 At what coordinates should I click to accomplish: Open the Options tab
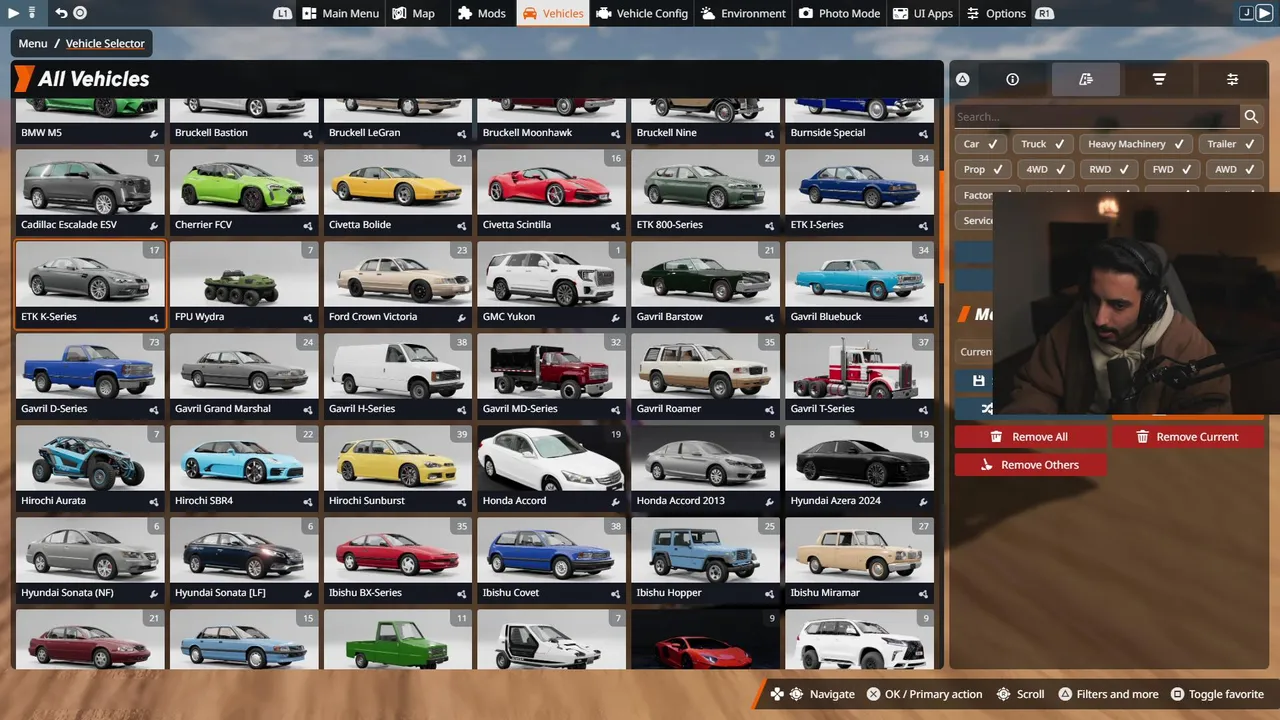pos(997,13)
